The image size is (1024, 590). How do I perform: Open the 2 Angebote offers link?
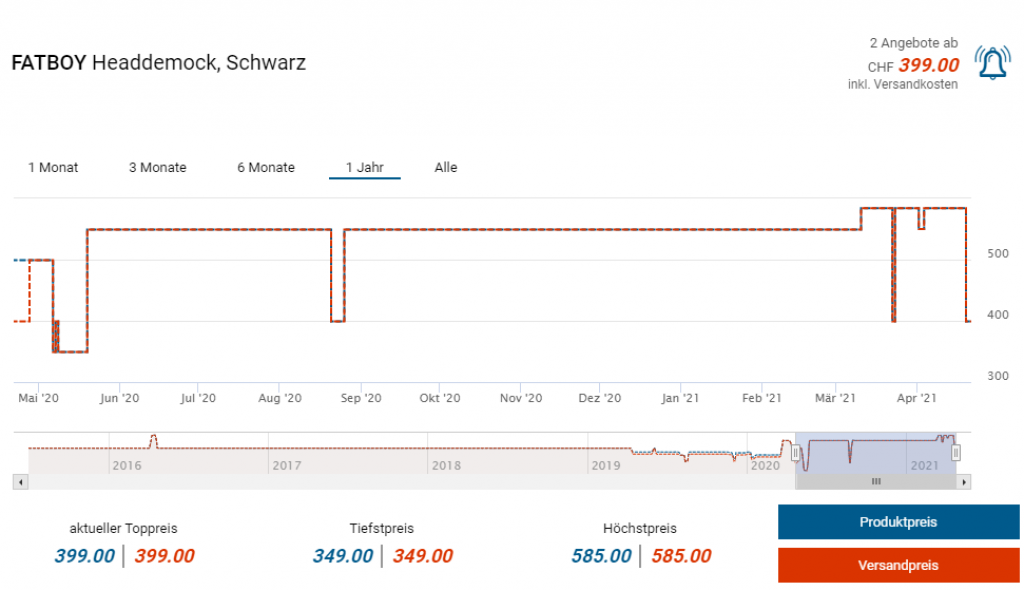[913, 43]
